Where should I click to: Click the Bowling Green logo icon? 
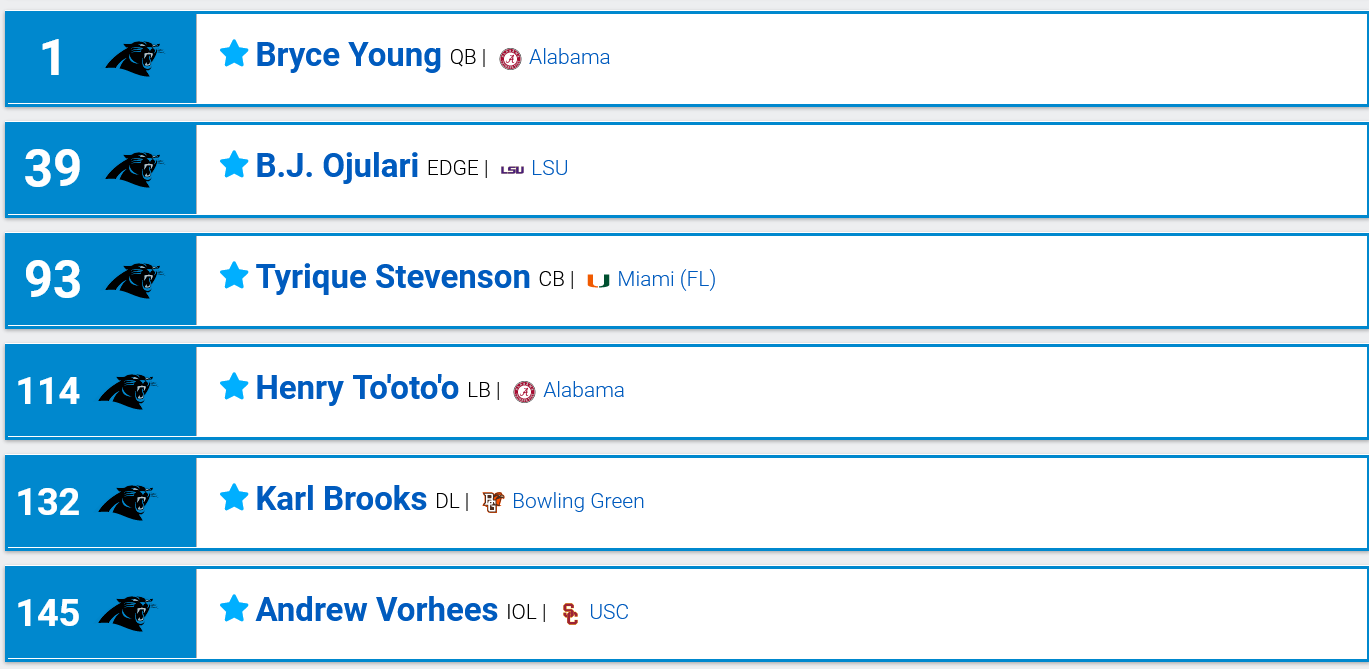point(492,502)
